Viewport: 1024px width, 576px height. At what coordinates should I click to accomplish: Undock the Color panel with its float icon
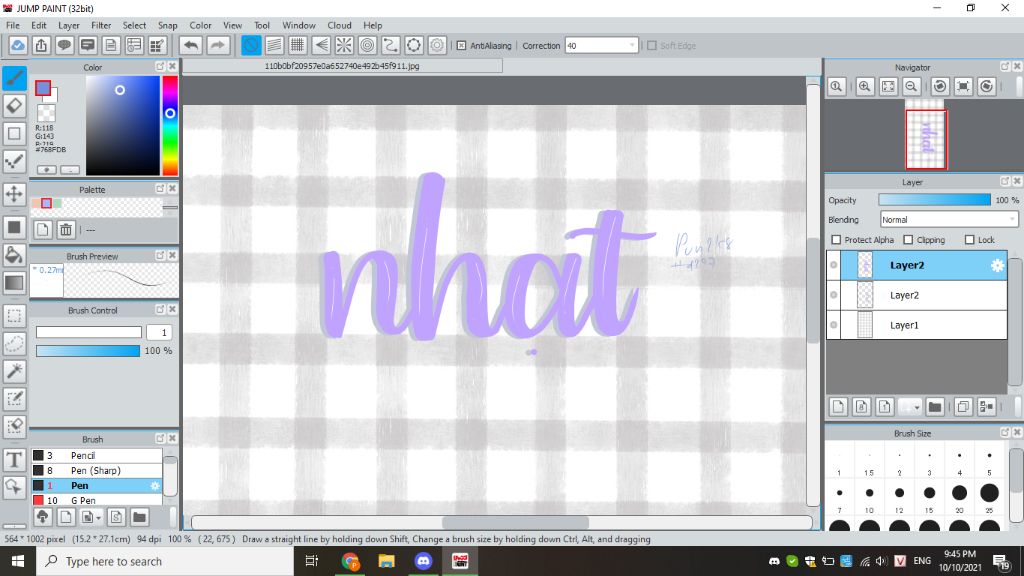click(160, 67)
